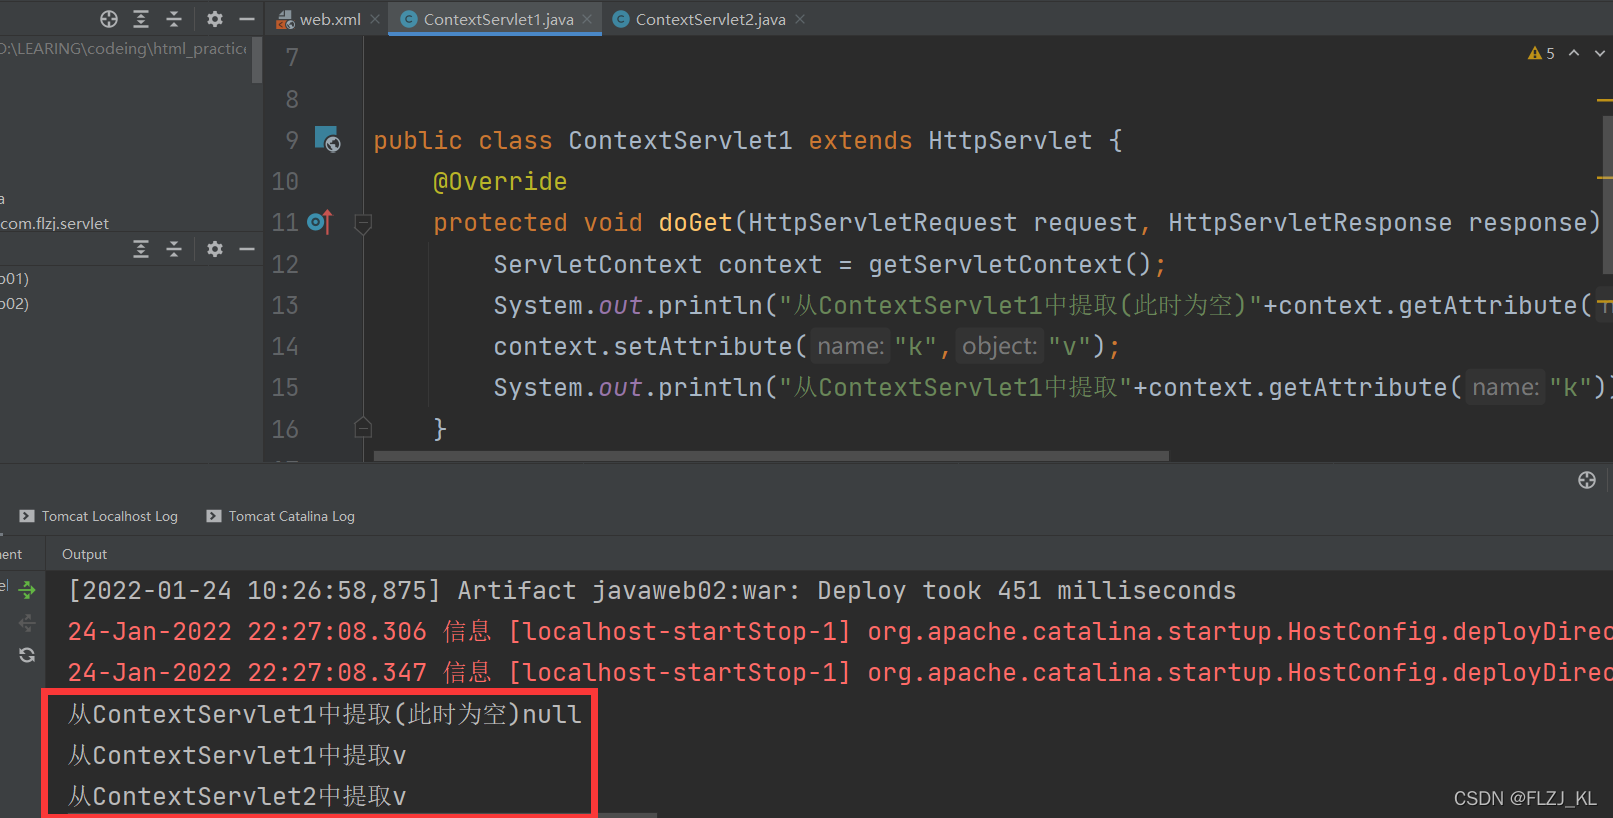Click 'getServletContext()' call on line 12
The image size is (1613, 818).
click(x=1009, y=264)
